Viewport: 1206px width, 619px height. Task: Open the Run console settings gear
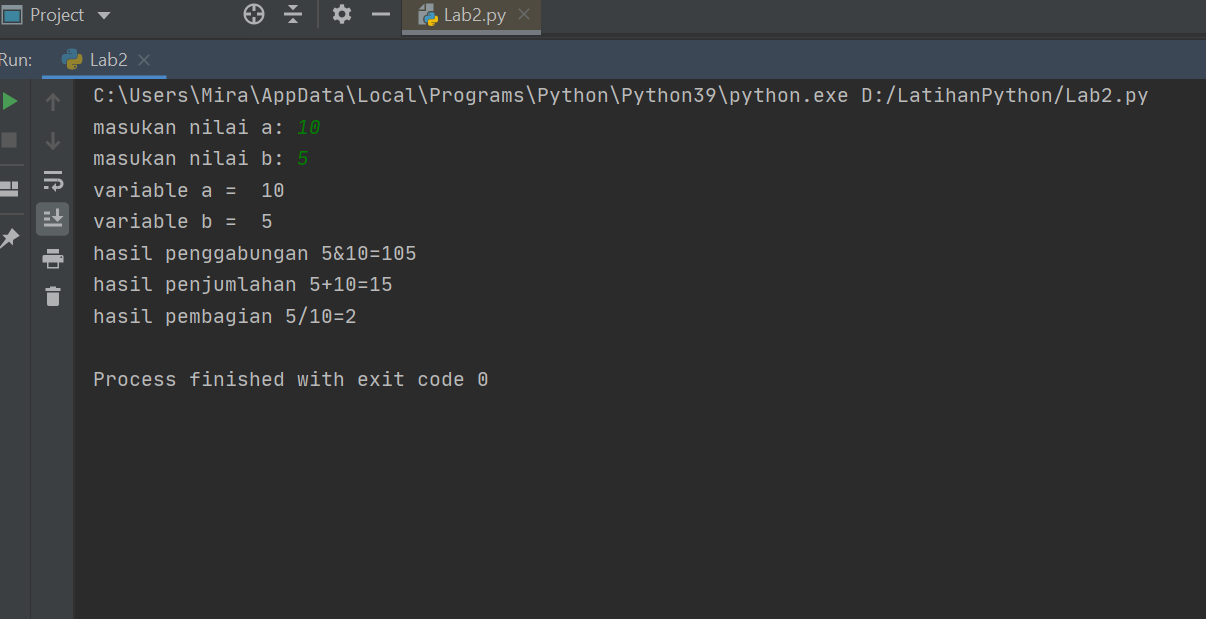coord(341,15)
